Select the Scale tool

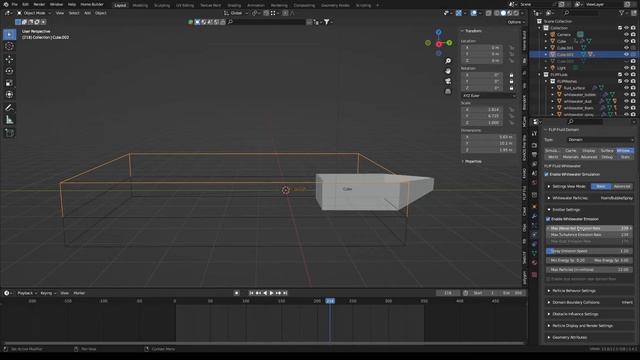click(9, 83)
